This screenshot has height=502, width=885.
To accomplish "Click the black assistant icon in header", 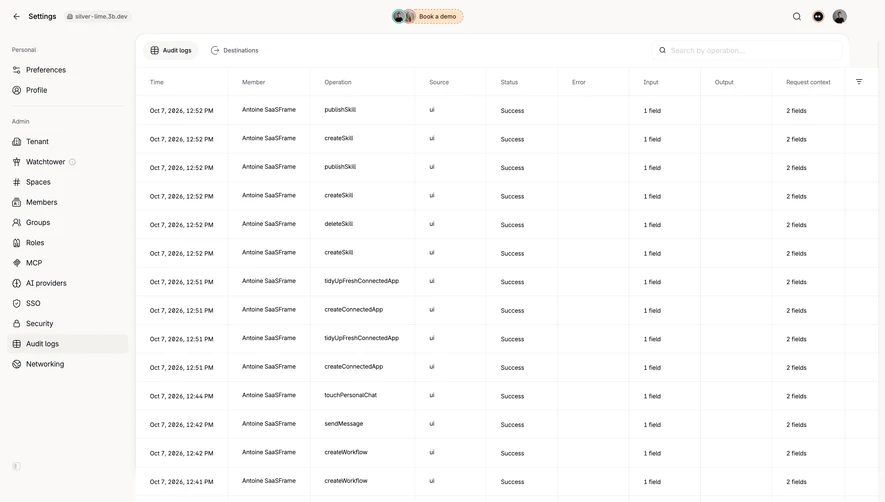I will pyautogui.click(x=818, y=16).
